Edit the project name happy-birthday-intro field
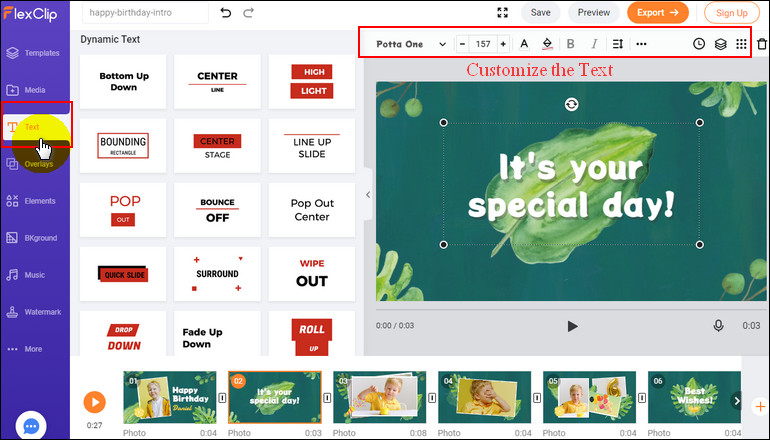This screenshot has height=440, width=770. click(145, 13)
